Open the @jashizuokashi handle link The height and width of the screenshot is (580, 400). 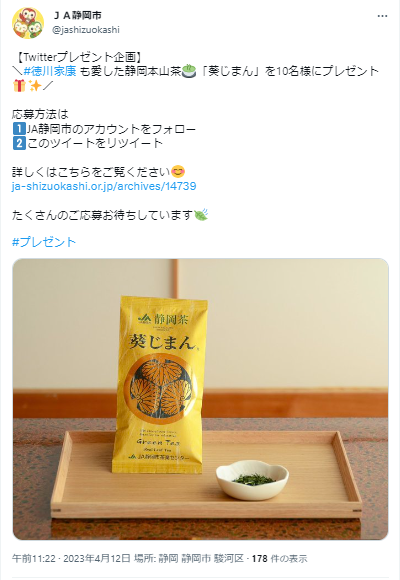(86, 30)
